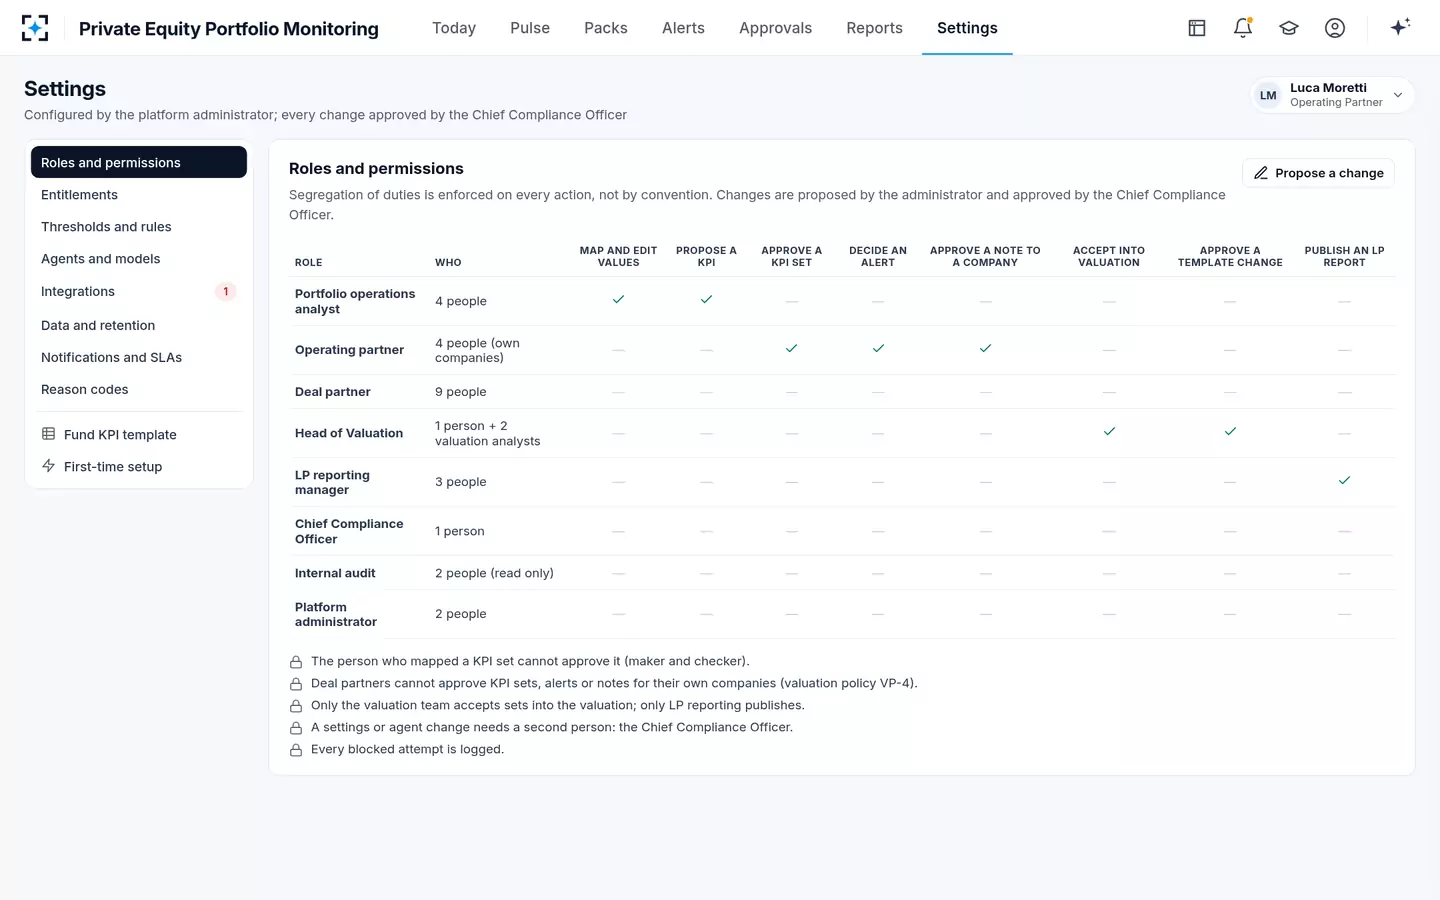Click the First-time setup lightning icon
The image size is (1440, 900).
[48, 466]
